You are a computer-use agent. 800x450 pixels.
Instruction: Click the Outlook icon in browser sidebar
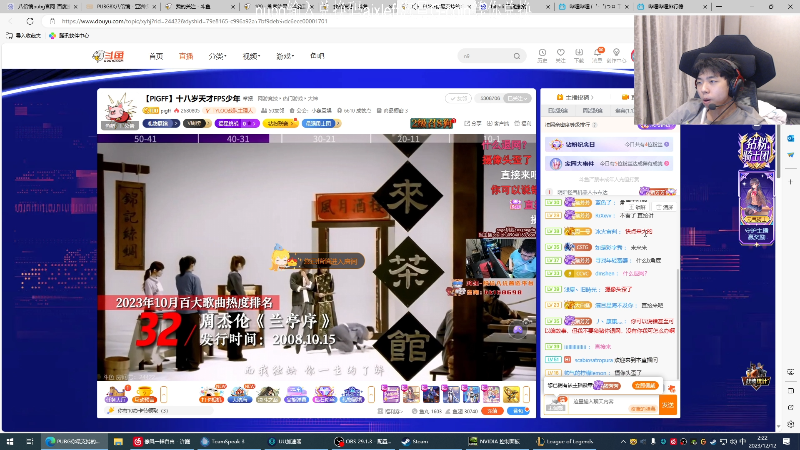pos(791,138)
